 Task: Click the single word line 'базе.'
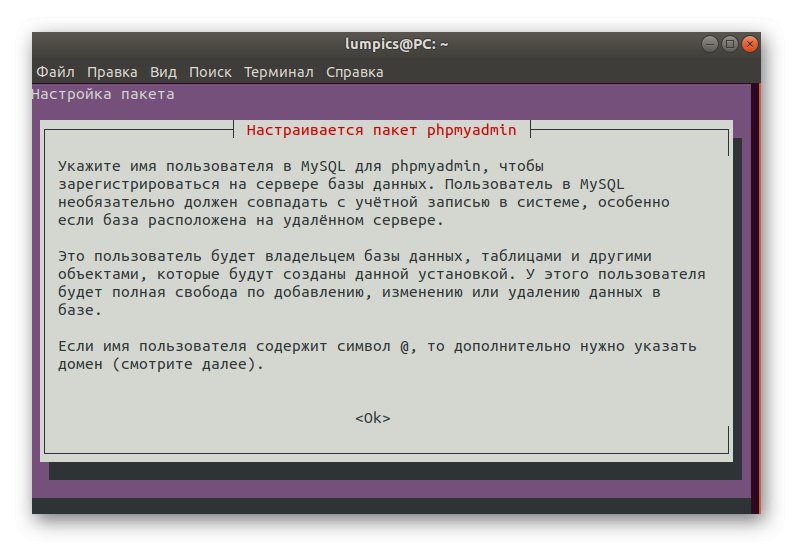coord(80,310)
